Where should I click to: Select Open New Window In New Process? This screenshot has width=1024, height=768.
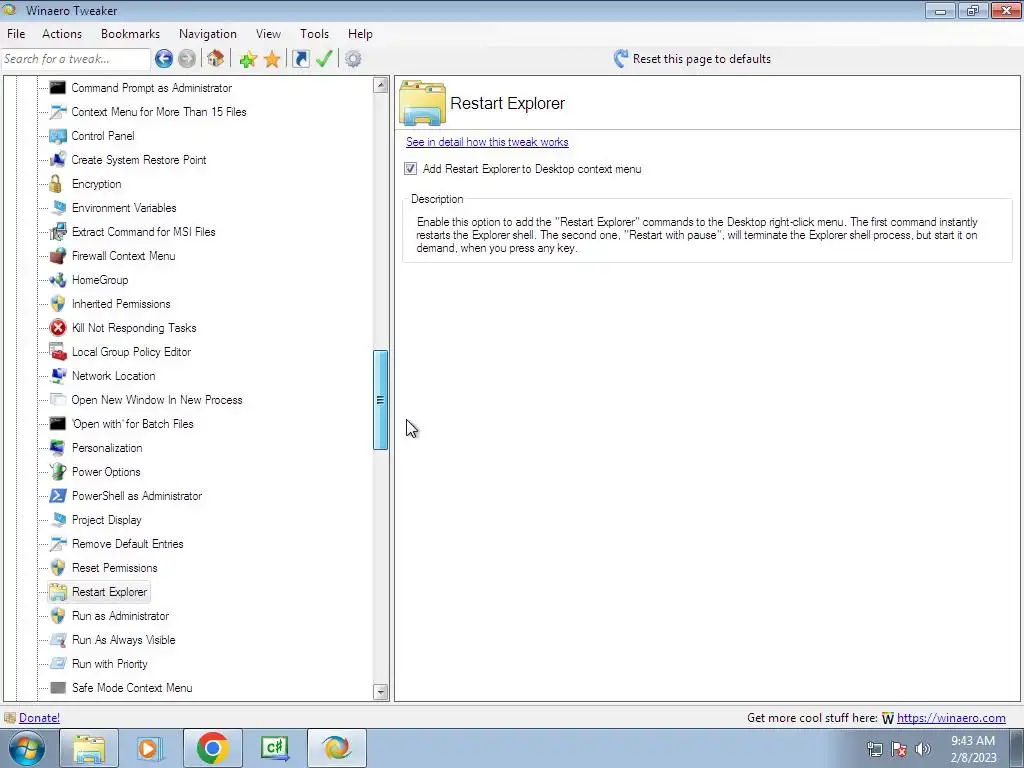[157, 400]
